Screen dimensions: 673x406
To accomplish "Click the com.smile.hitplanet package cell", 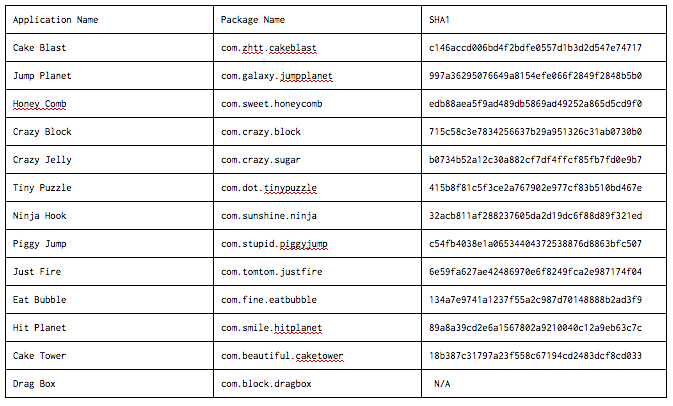I will 317,327.
